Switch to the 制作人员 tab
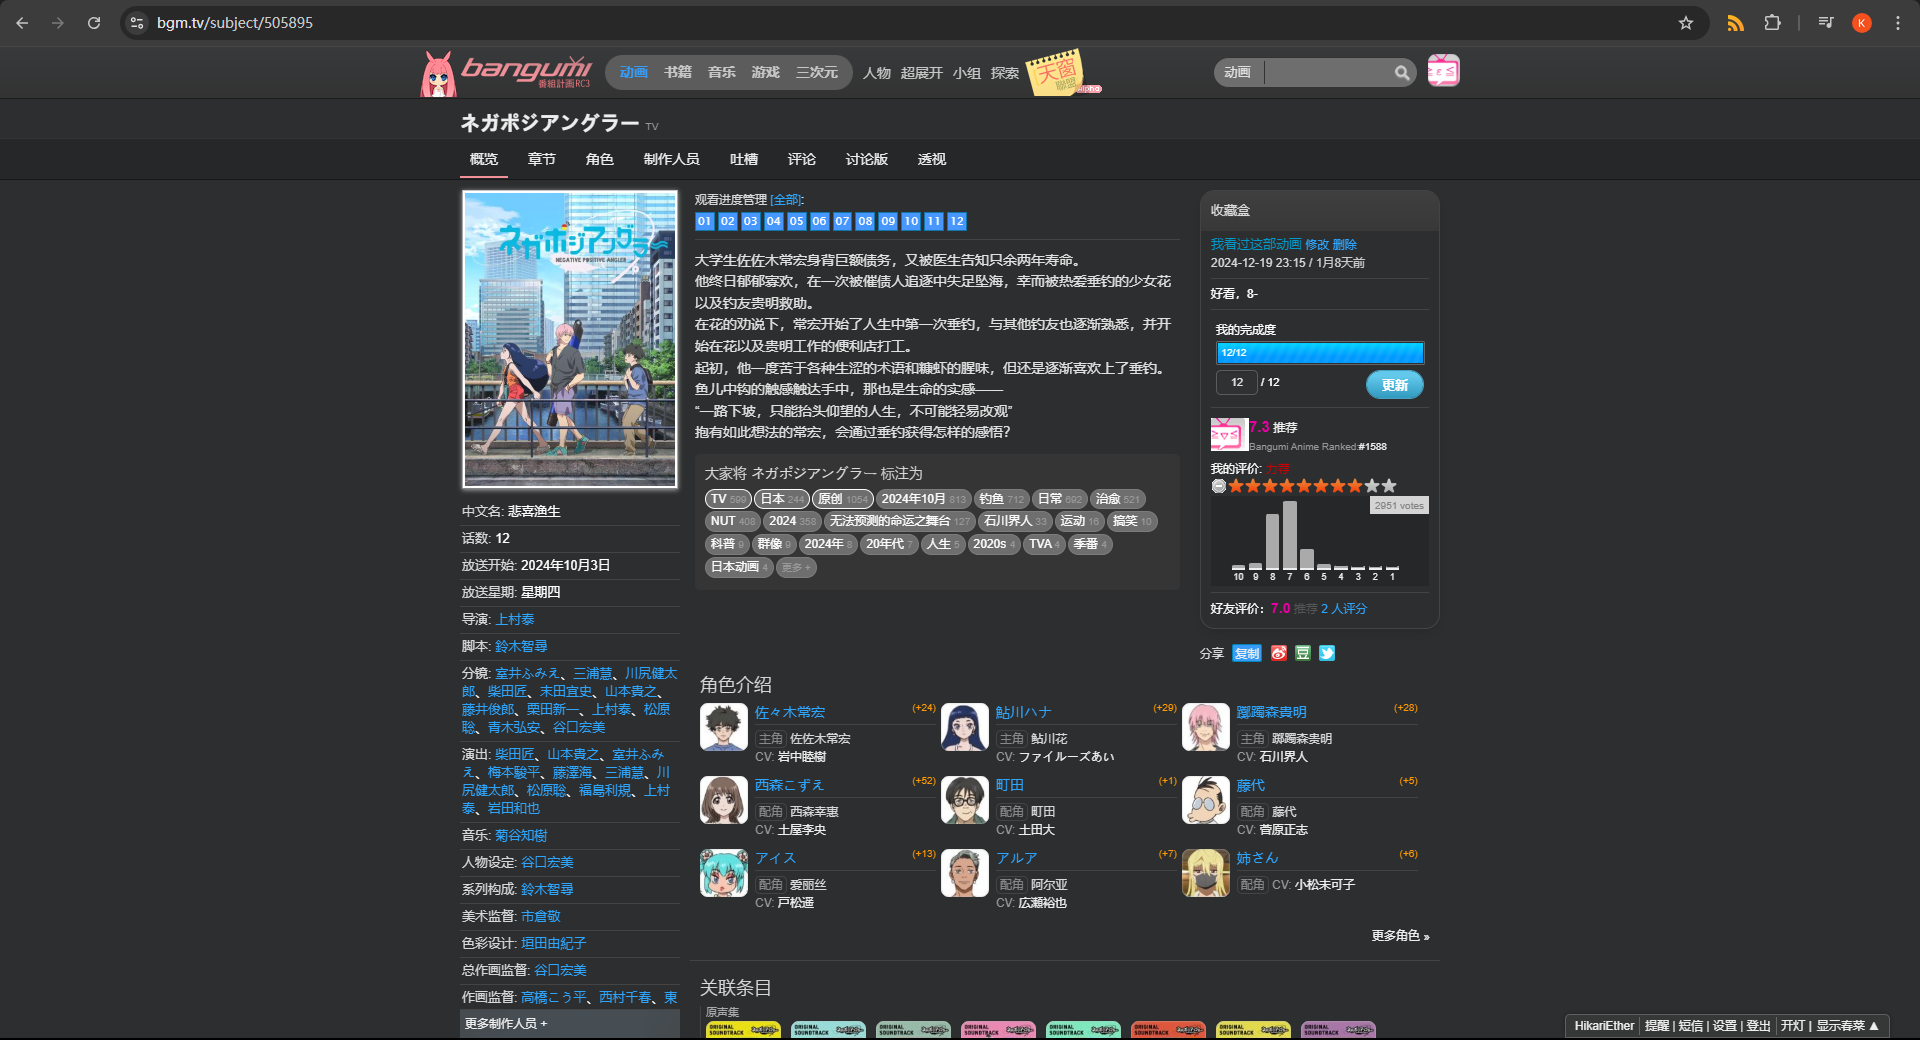Image resolution: width=1920 pixels, height=1040 pixels. click(x=672, y=159)
